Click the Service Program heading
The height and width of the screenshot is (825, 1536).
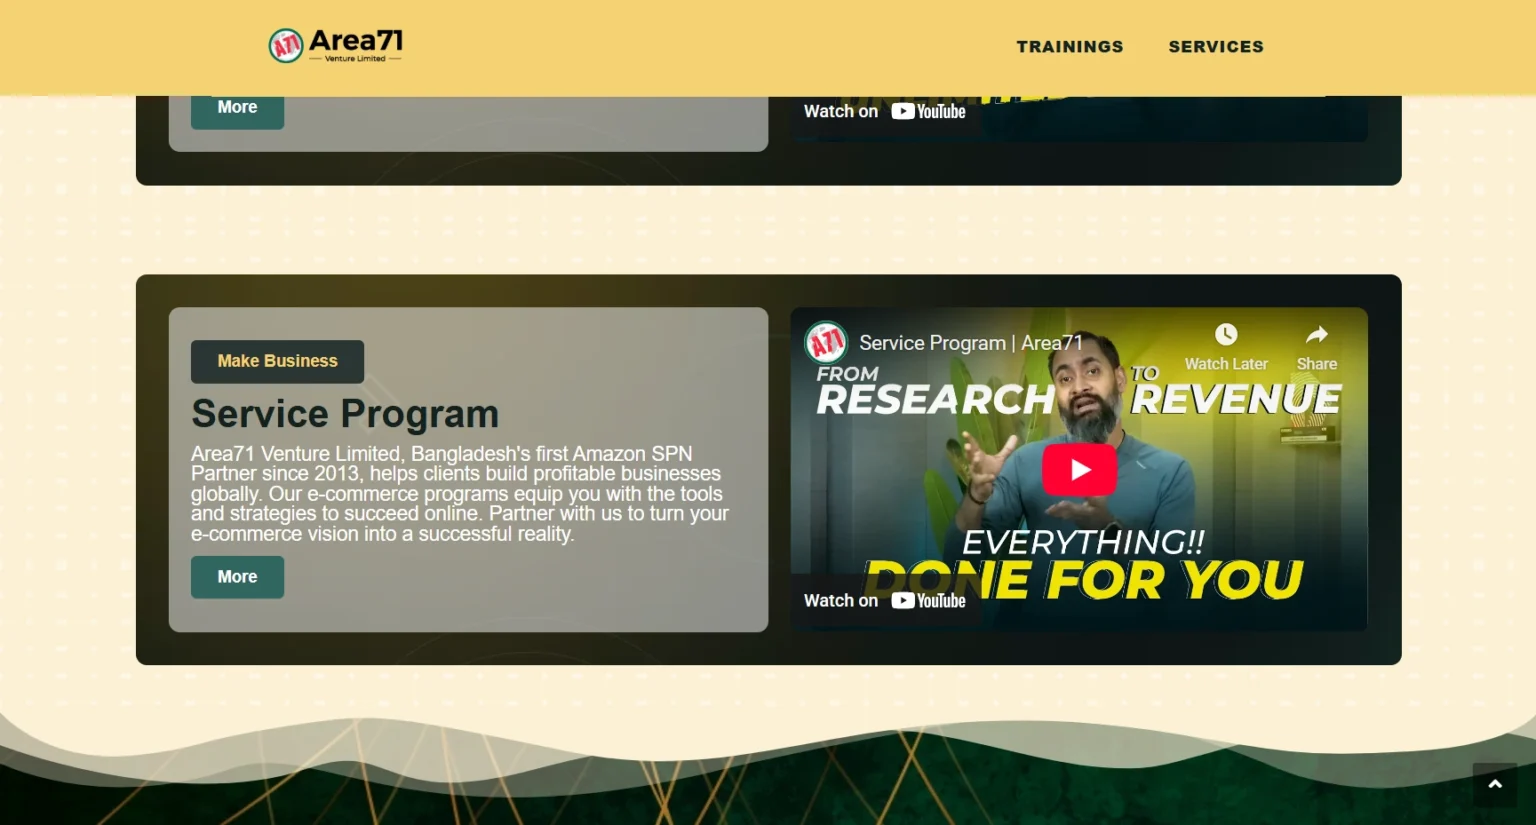point(345,414)
